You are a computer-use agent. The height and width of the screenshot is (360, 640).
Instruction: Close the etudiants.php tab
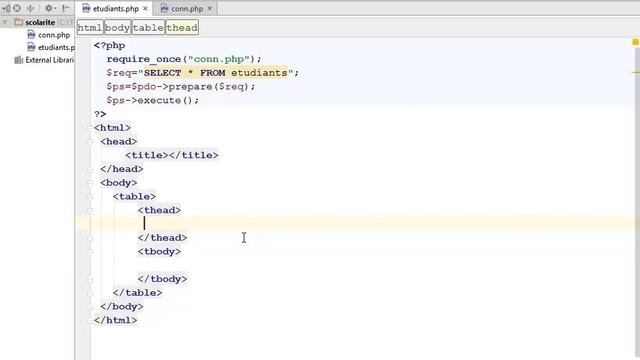tap(145, 9)
